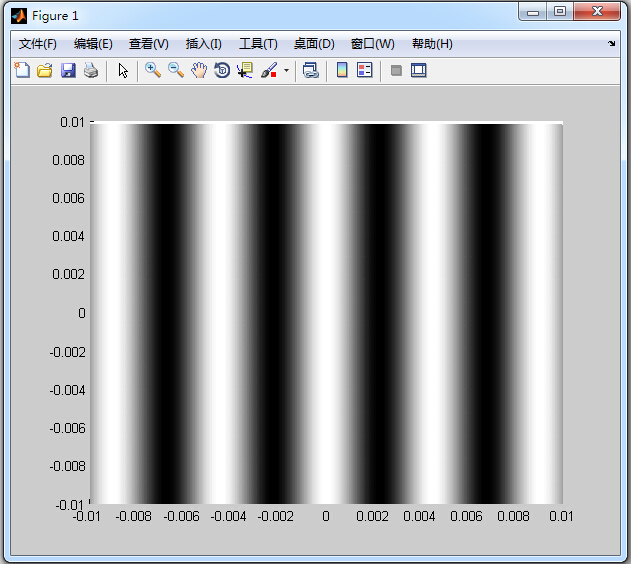Hide plot tools with gray square icon
Image resolution: width=631 pixels, height=564 pixels.
396,71
